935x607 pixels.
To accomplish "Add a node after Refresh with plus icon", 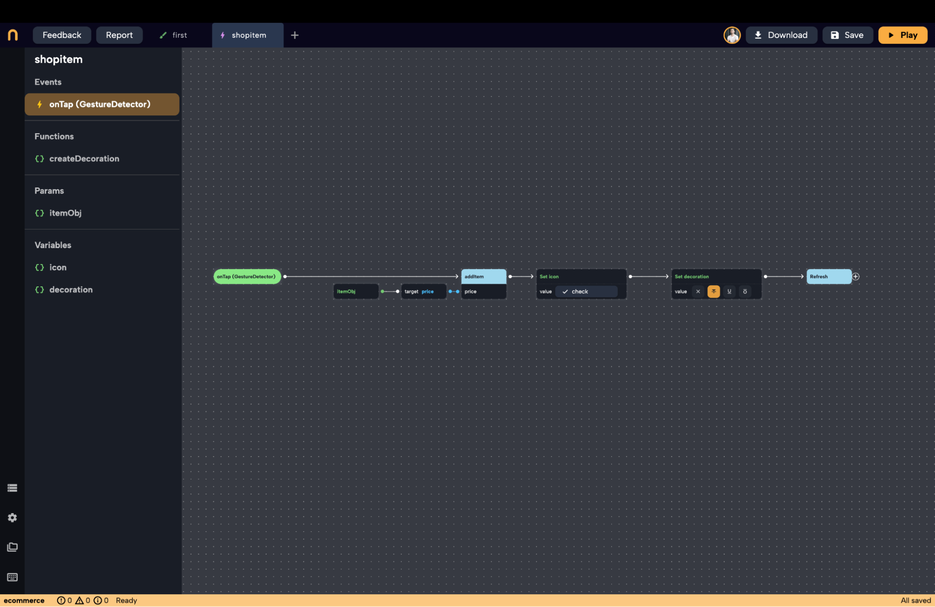I will (856, 277).
